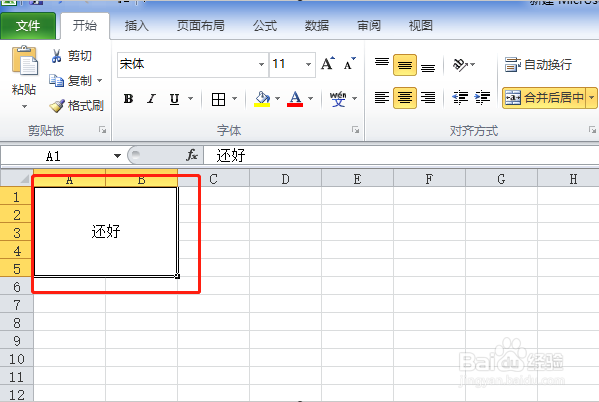Open the clipboard pane dialog launcher
The width and height of the screenshot is (599, 402).
click(102, 130)
